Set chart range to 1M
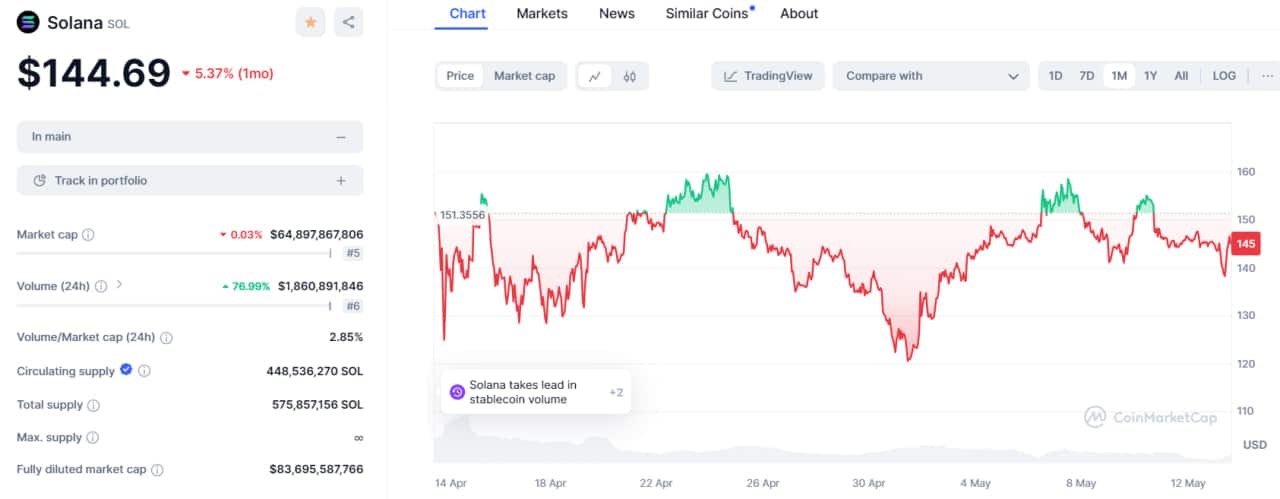This screenshot has height=499, width=1280. coord(1119,76)
